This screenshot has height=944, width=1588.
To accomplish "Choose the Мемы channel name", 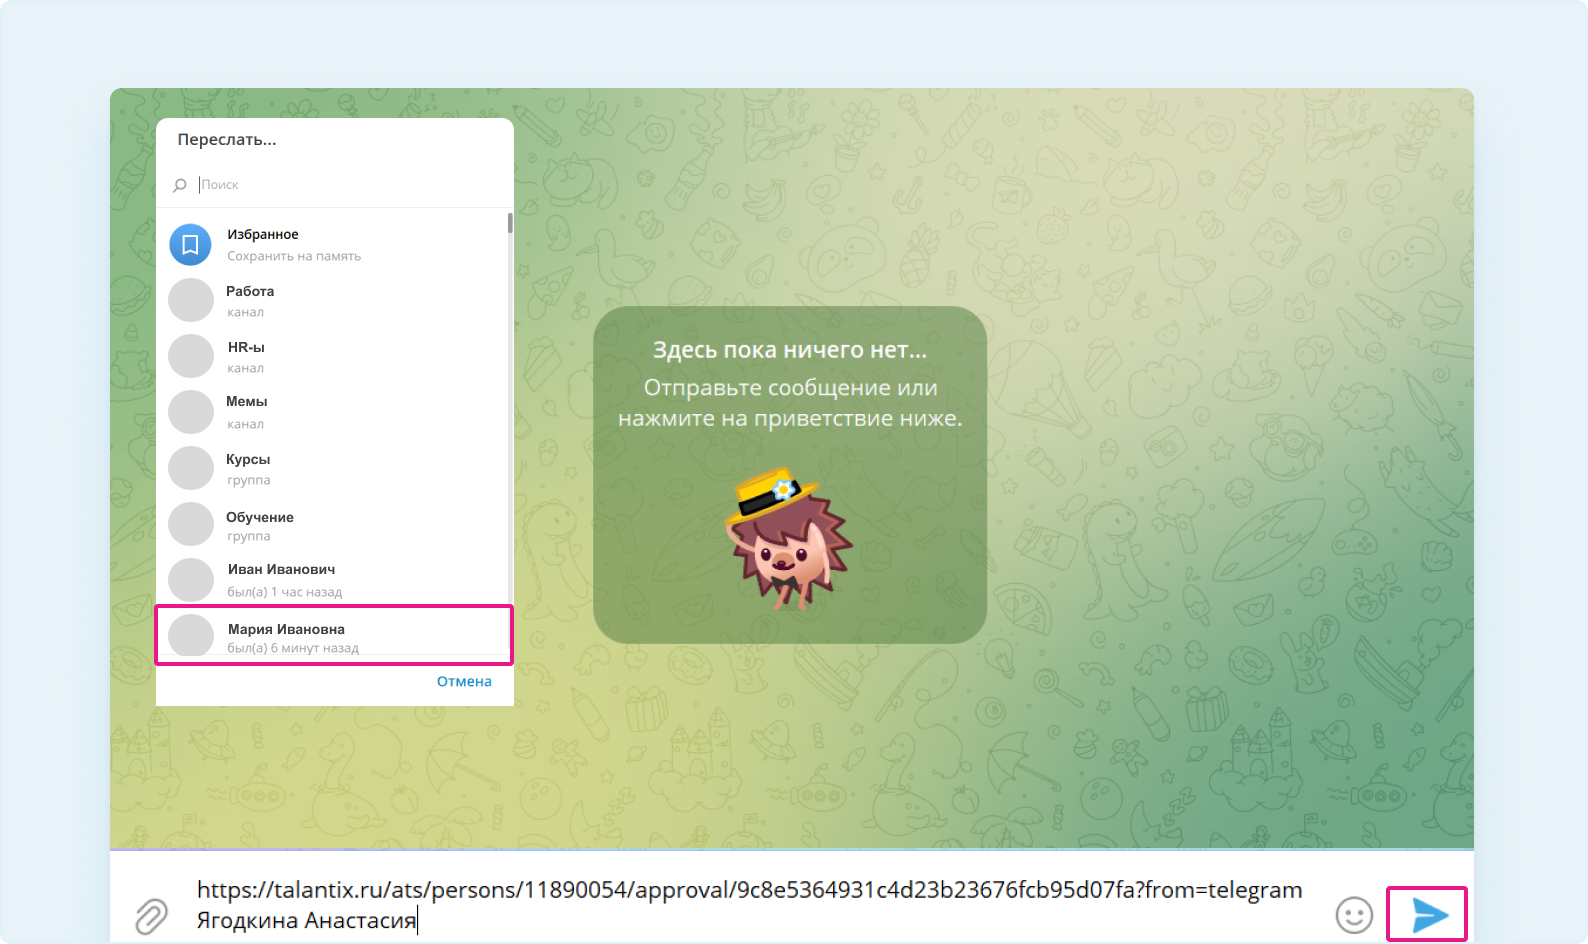I will click(x=247, y=401).
